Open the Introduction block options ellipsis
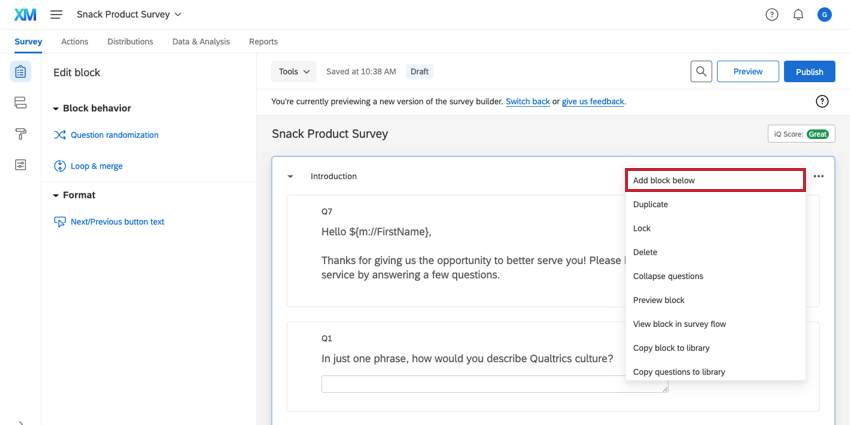850x425 pixels. [x=819, y=177]
